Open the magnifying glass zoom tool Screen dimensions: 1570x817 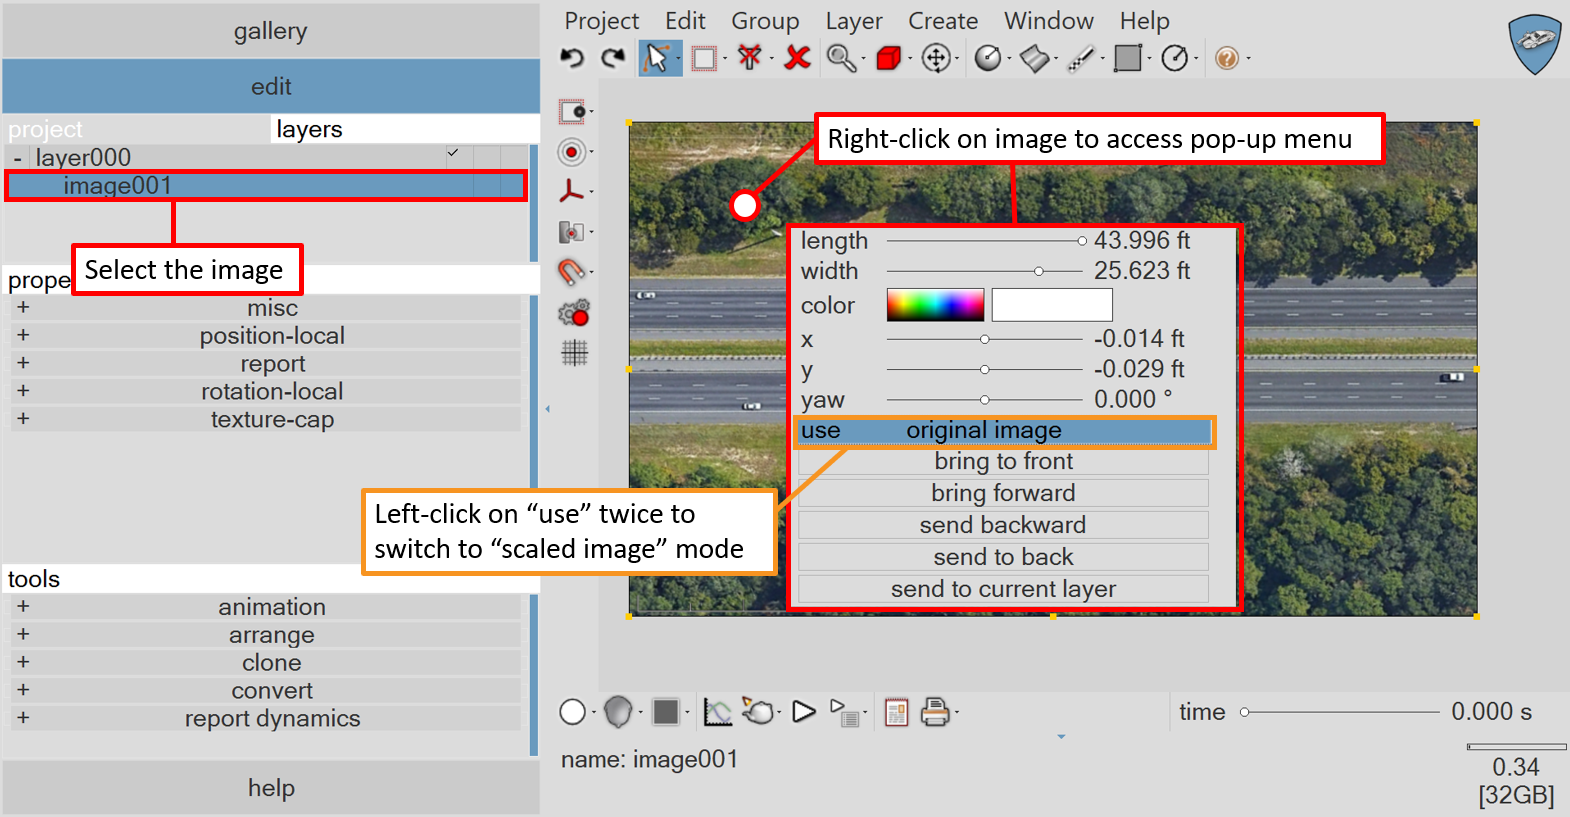841,58
